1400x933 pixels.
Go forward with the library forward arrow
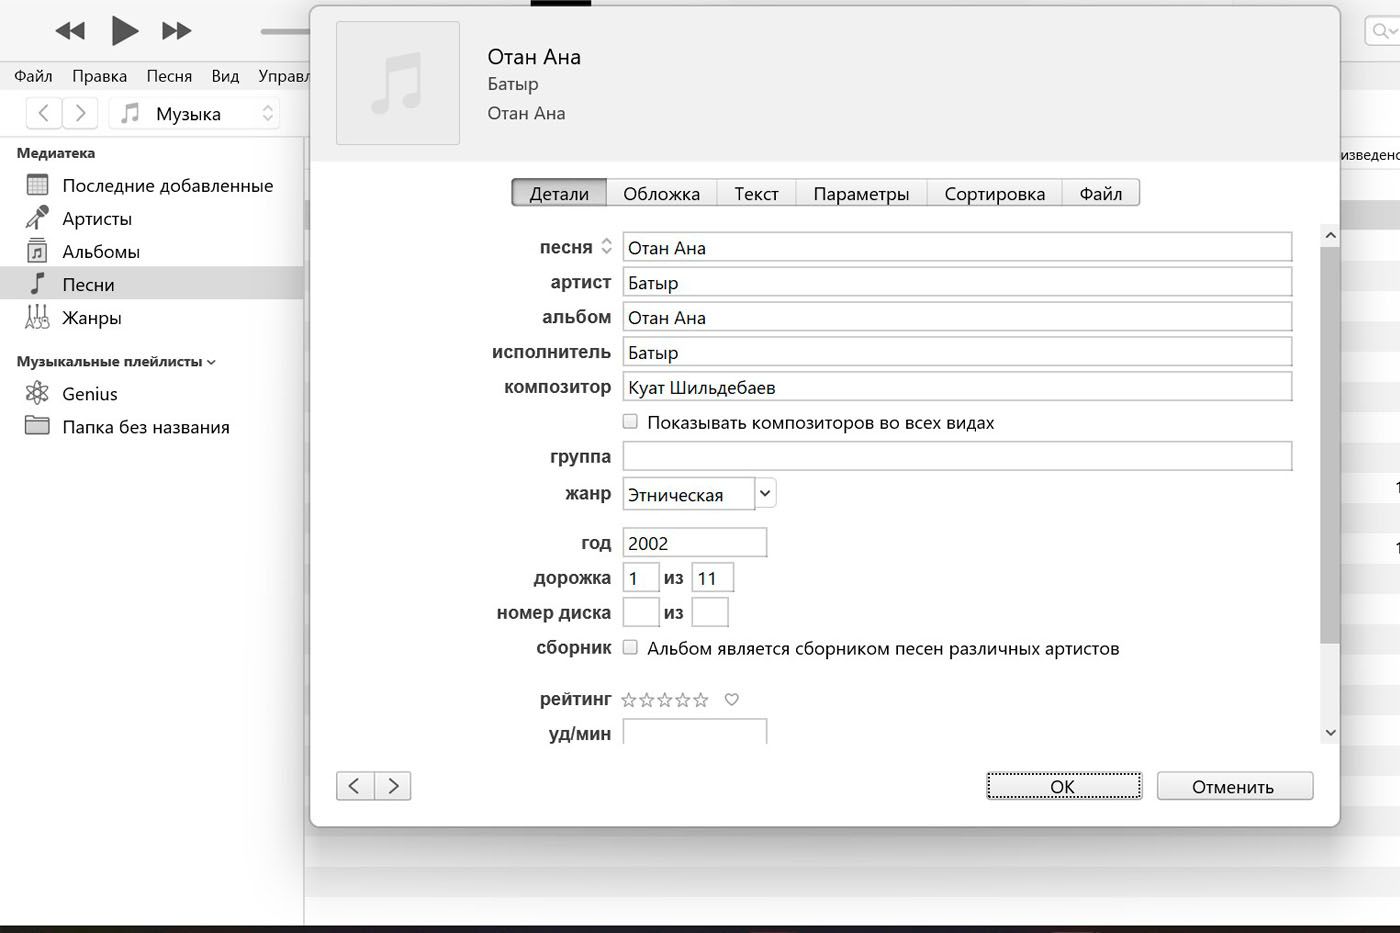click(x=81, y=113)
